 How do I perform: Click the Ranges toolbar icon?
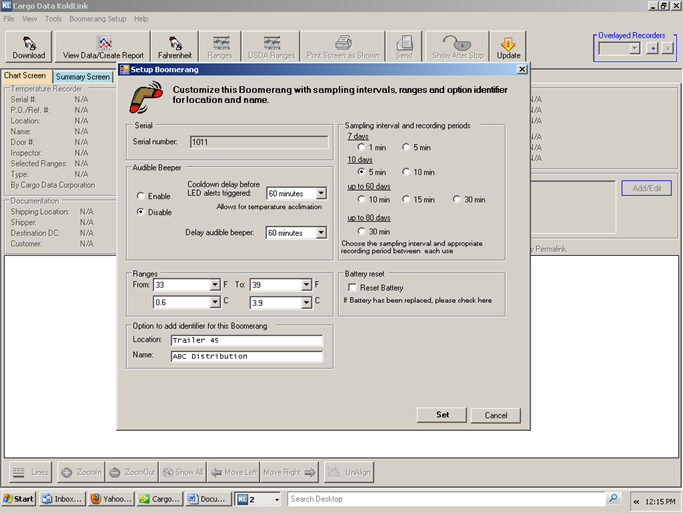(x=220, y=47)
